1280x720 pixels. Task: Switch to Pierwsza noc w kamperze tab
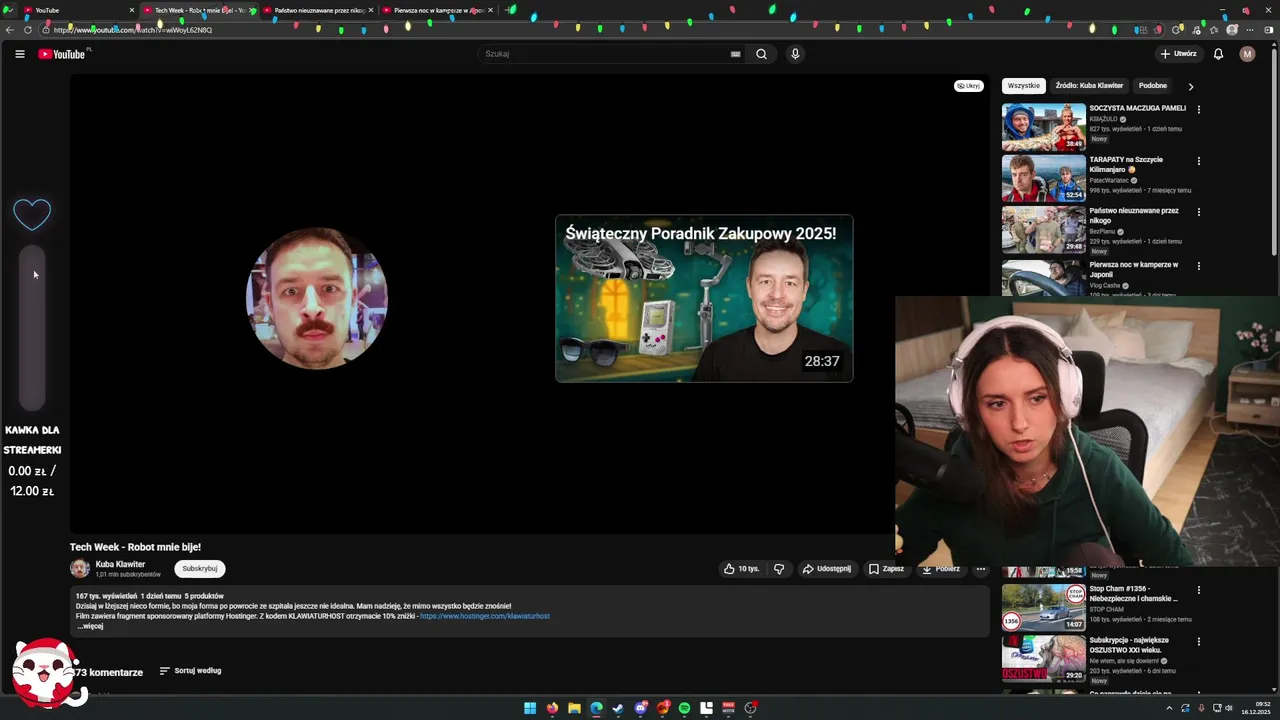(438, 10)
